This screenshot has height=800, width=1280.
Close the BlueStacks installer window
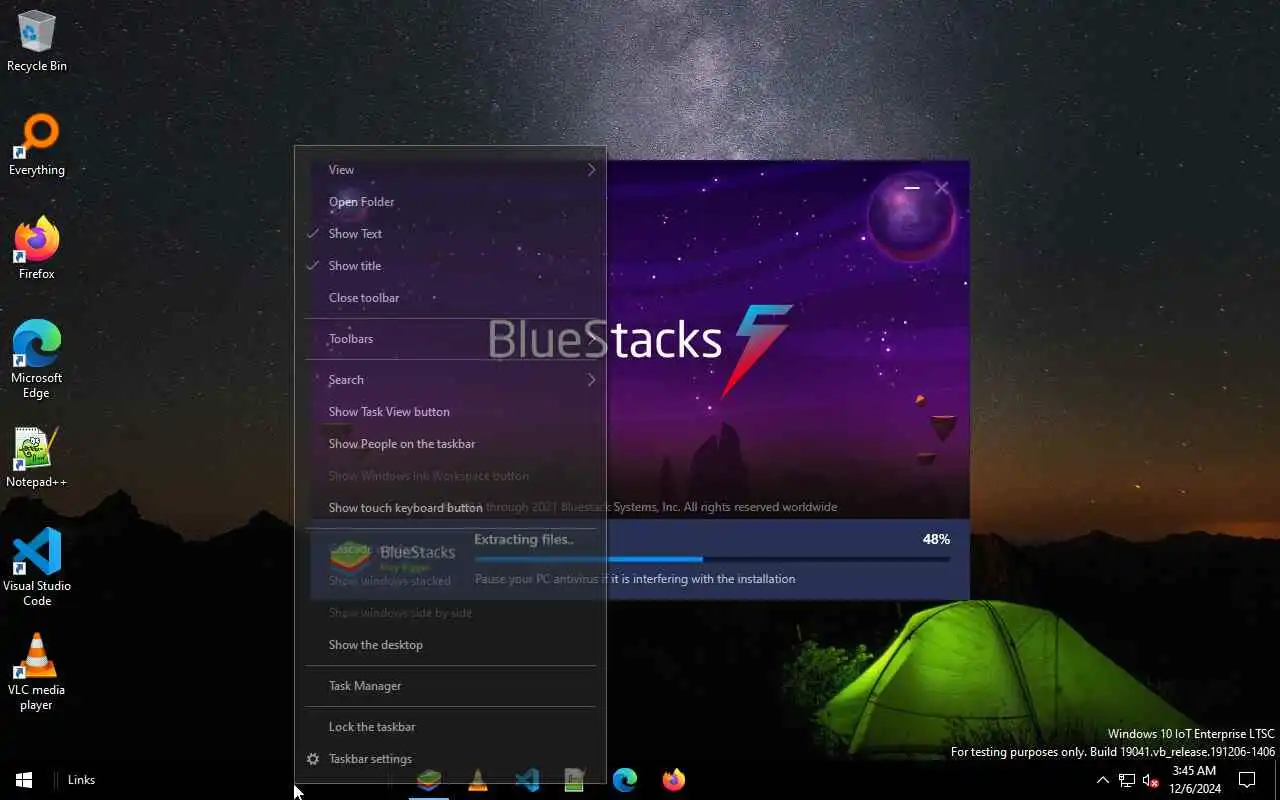tap(941, 187)
